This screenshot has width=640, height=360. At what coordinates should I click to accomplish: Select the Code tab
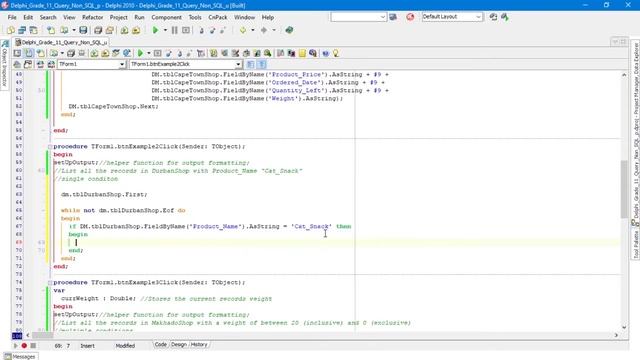click(x=160, y=345)
